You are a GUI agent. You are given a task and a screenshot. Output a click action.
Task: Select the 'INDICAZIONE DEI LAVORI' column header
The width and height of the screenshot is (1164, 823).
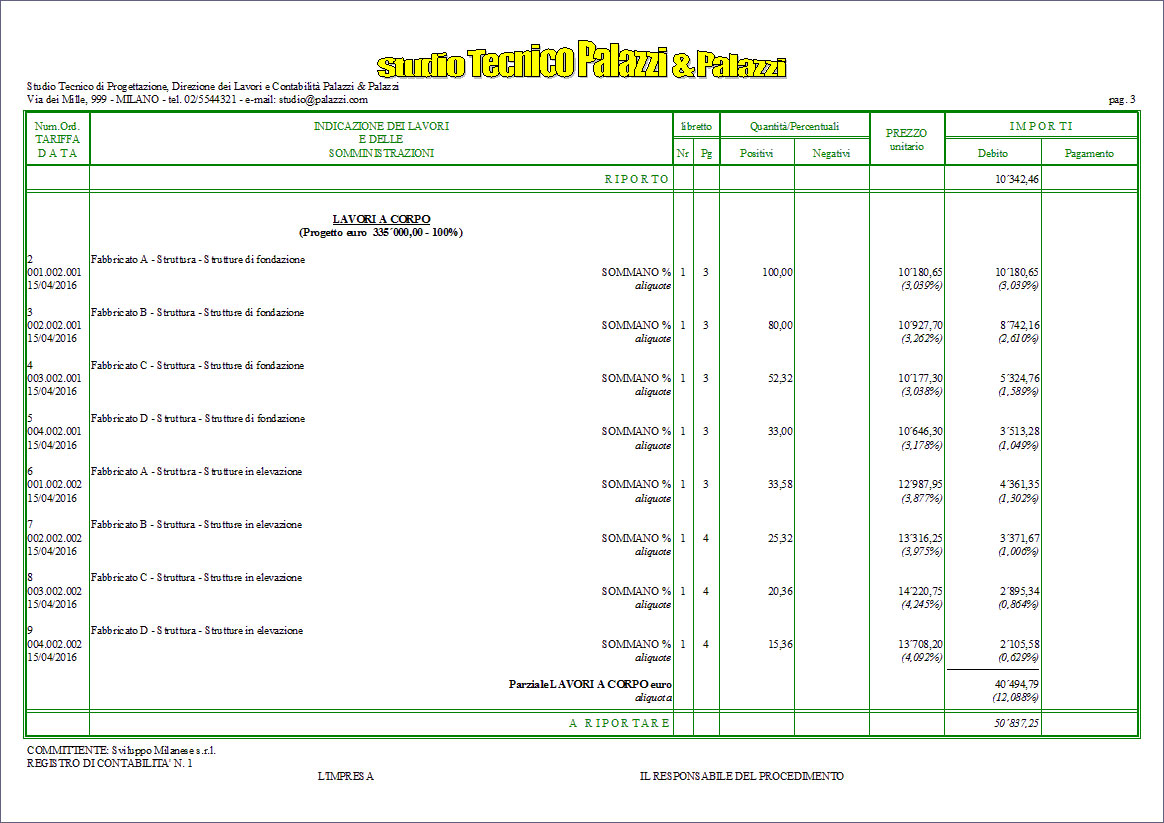[381, 139]
